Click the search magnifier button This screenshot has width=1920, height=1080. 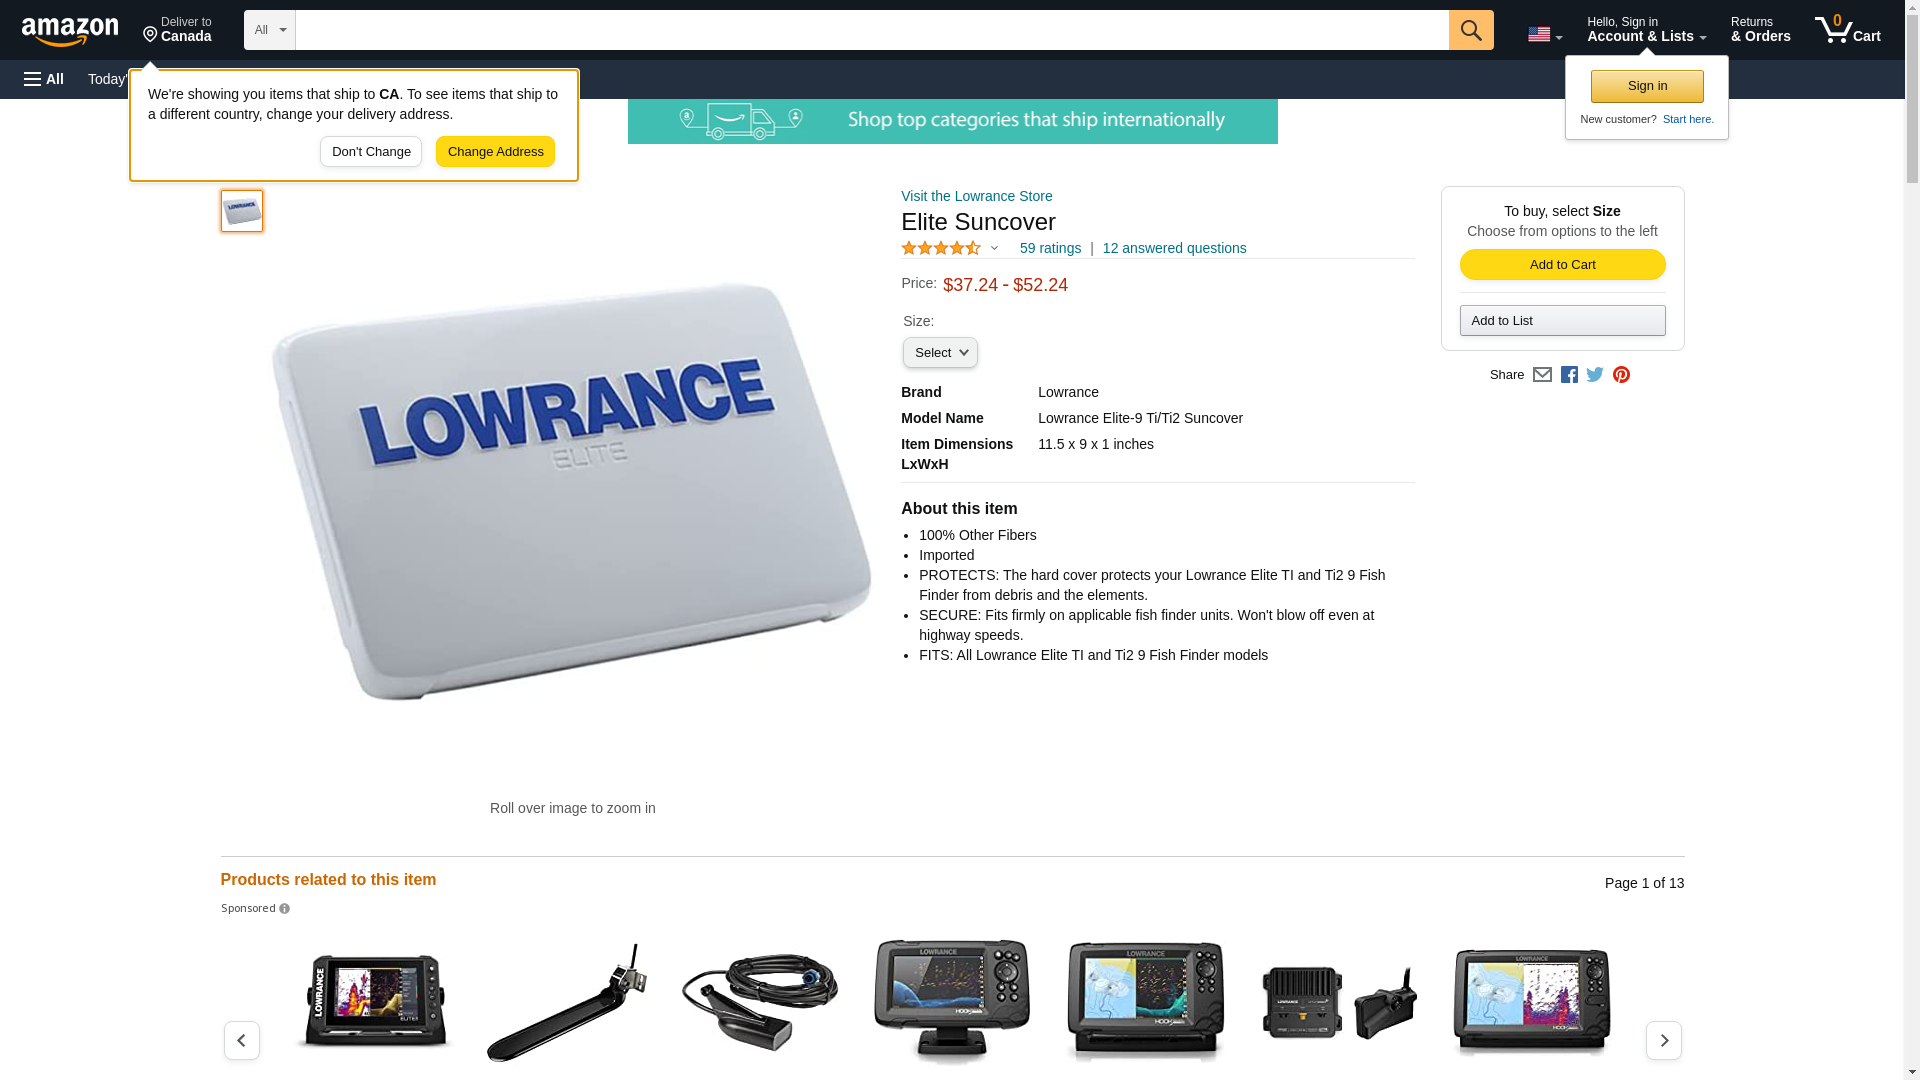tap(1471, 30)
